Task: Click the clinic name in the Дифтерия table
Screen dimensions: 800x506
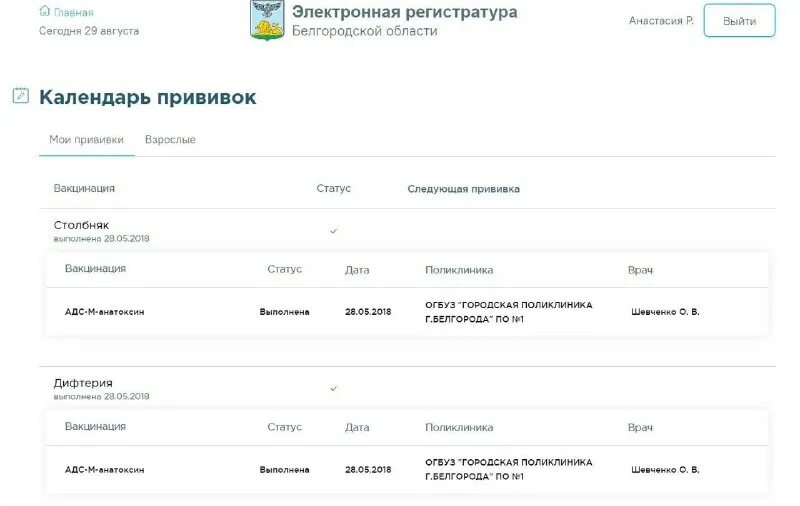Action: click(x=509, y=469)
